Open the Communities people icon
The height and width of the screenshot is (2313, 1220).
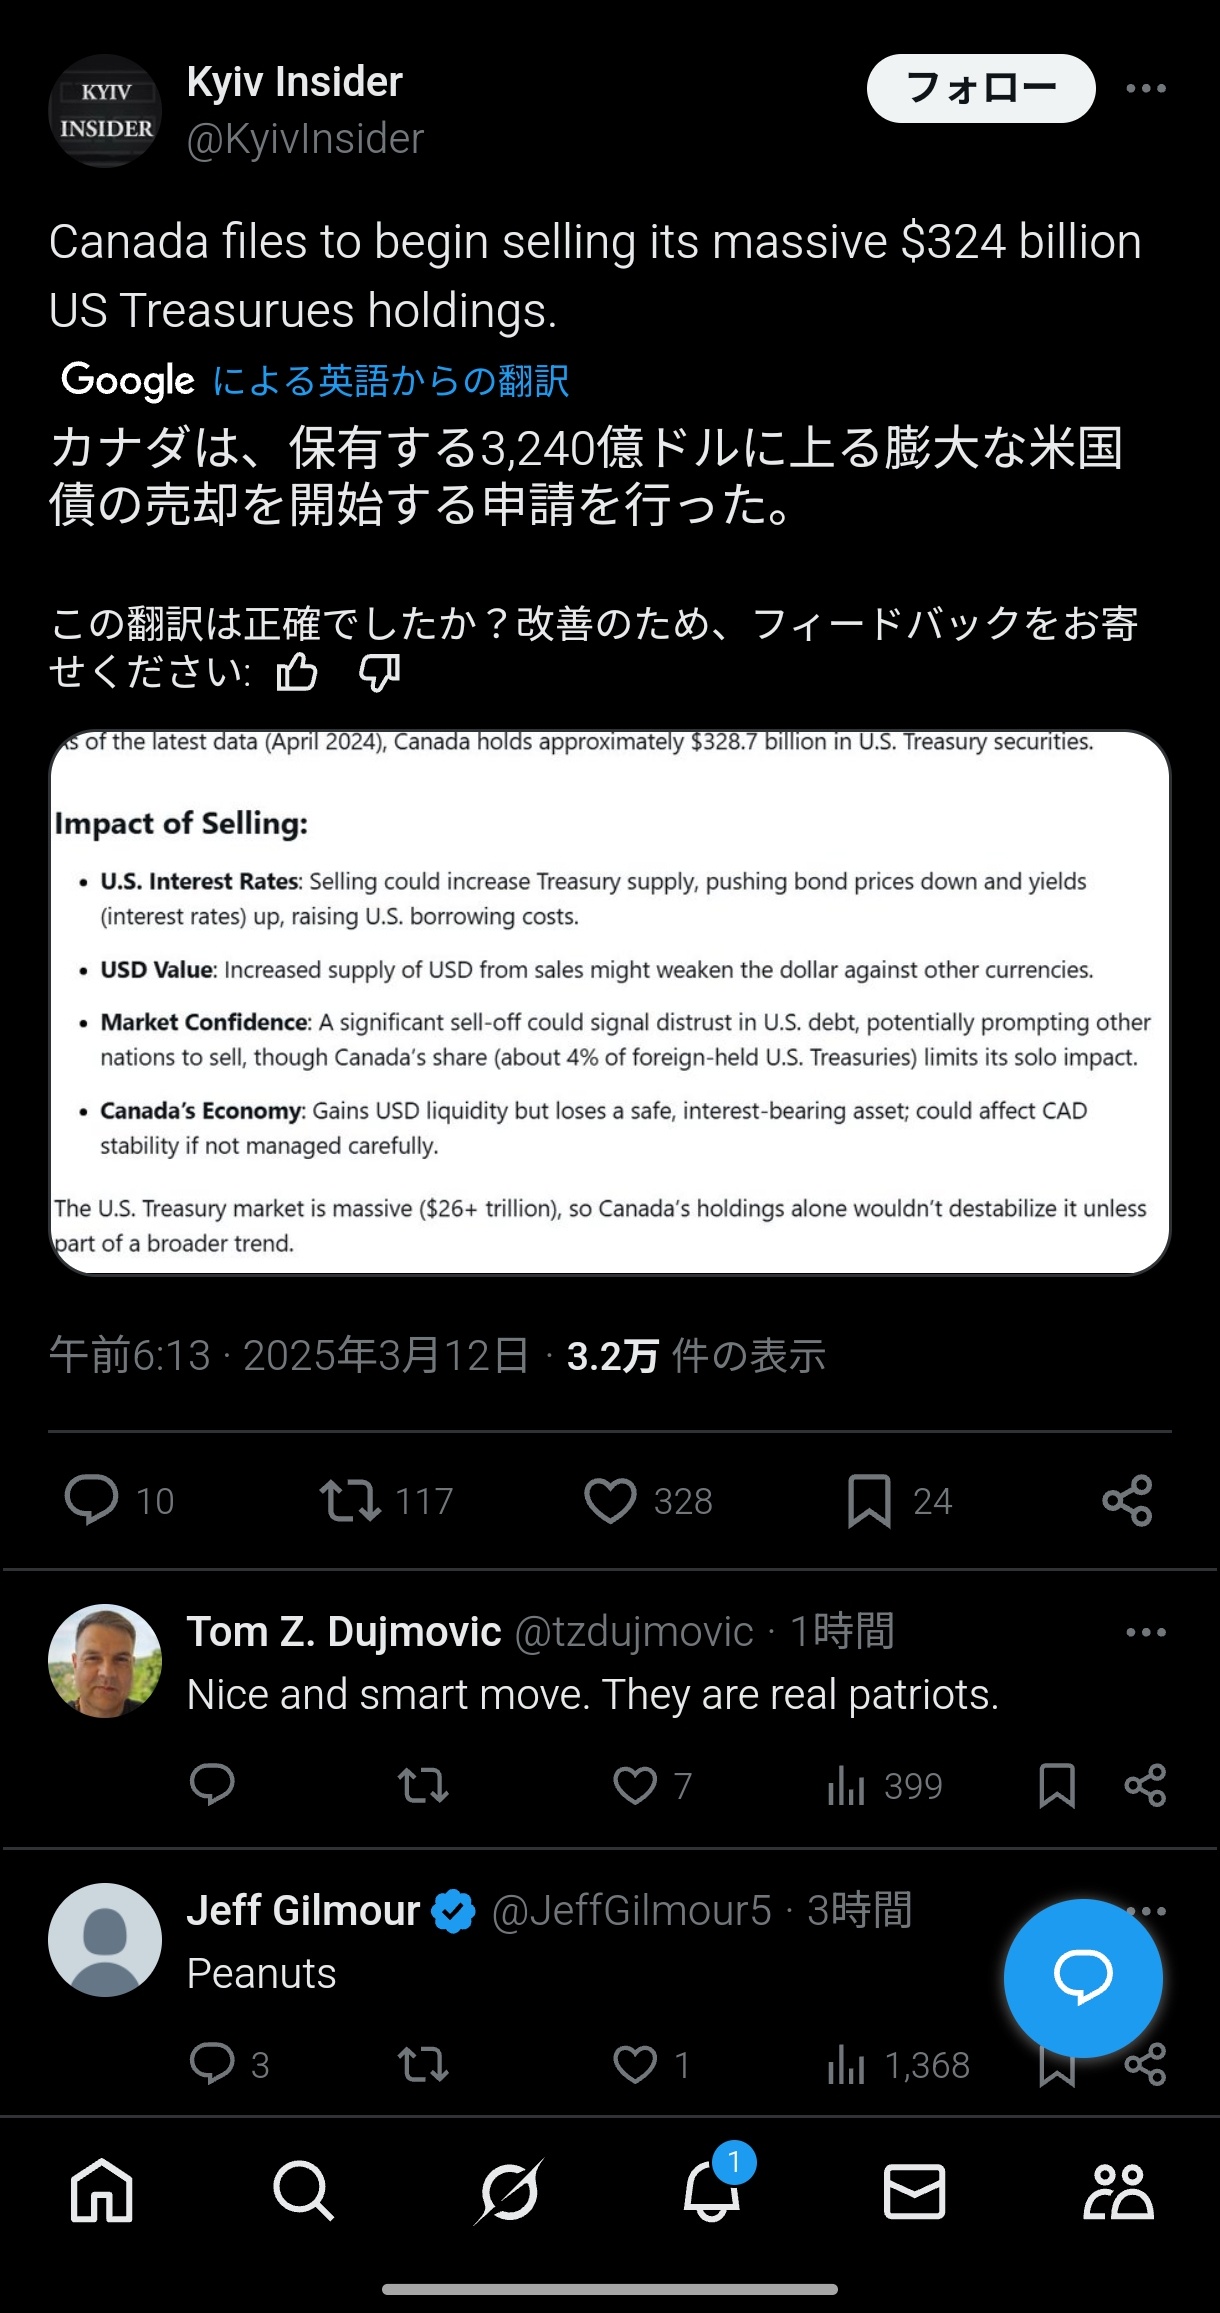click(x=1118, y=2190)
